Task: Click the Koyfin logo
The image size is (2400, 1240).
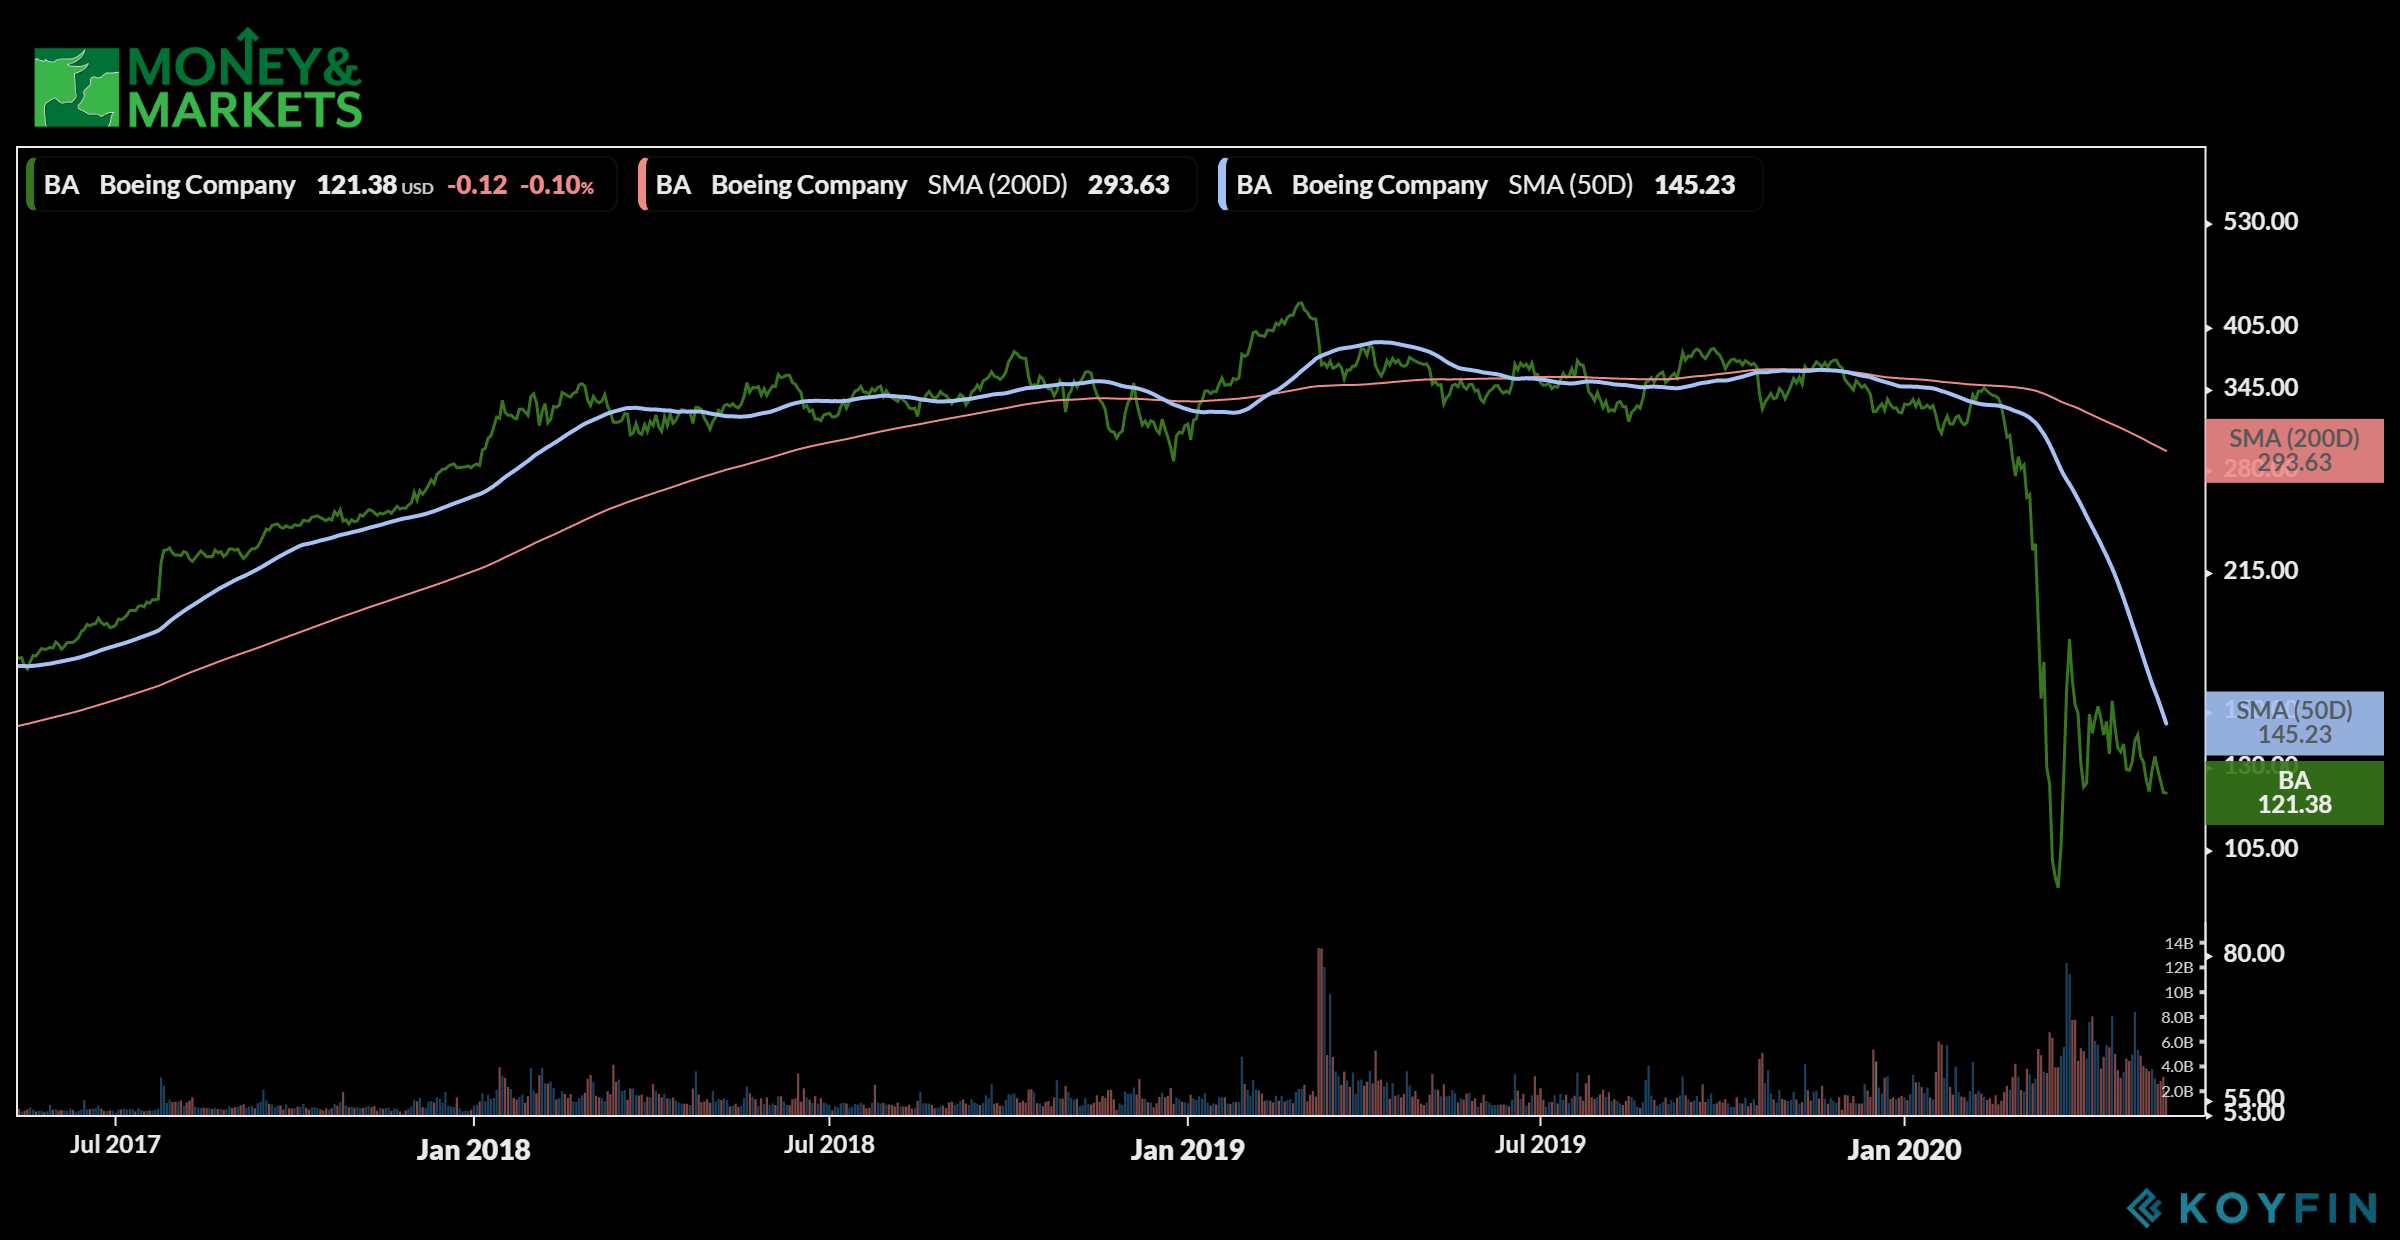Action: tap(2251, 1208)
